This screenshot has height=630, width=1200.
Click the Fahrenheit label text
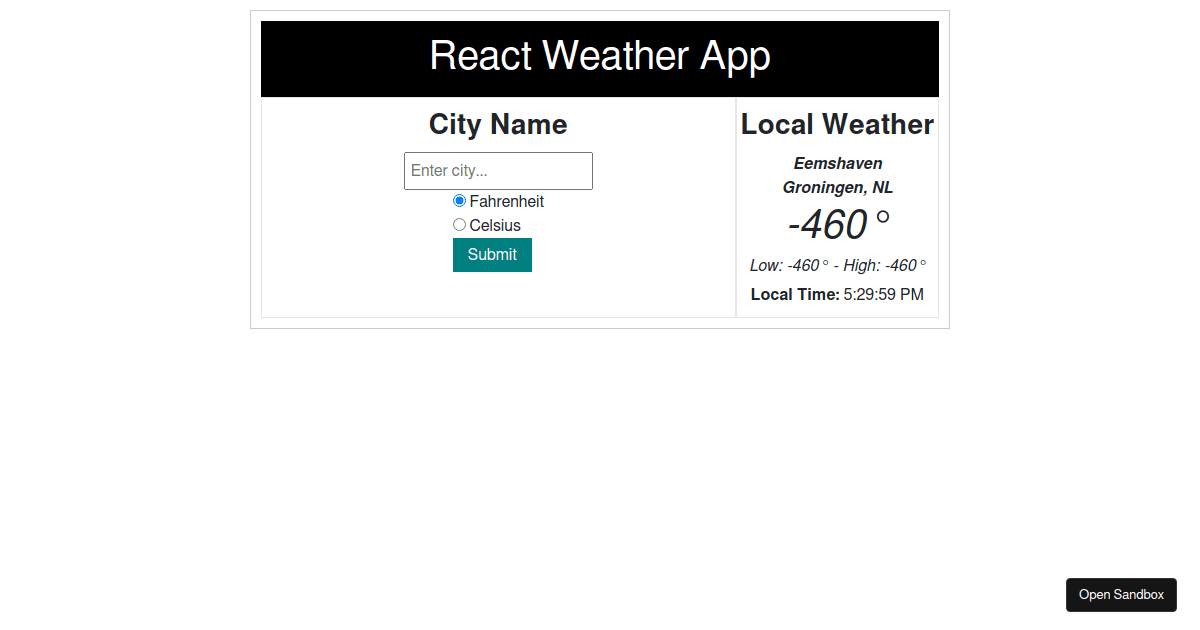coord(506,201)
